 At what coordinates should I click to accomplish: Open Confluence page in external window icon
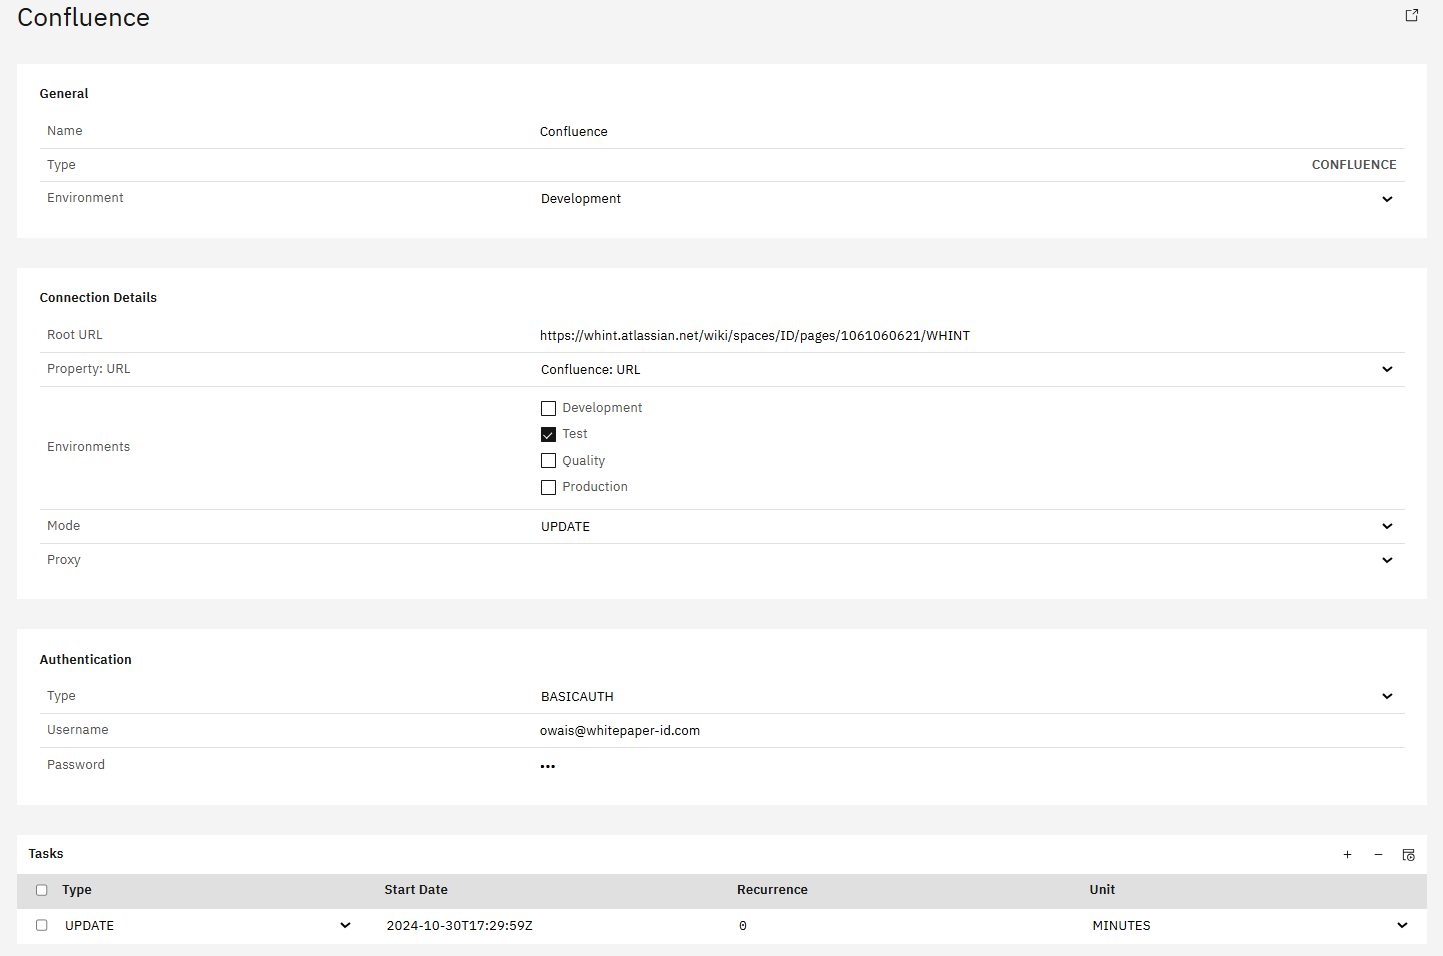[x=1411, y=15]
